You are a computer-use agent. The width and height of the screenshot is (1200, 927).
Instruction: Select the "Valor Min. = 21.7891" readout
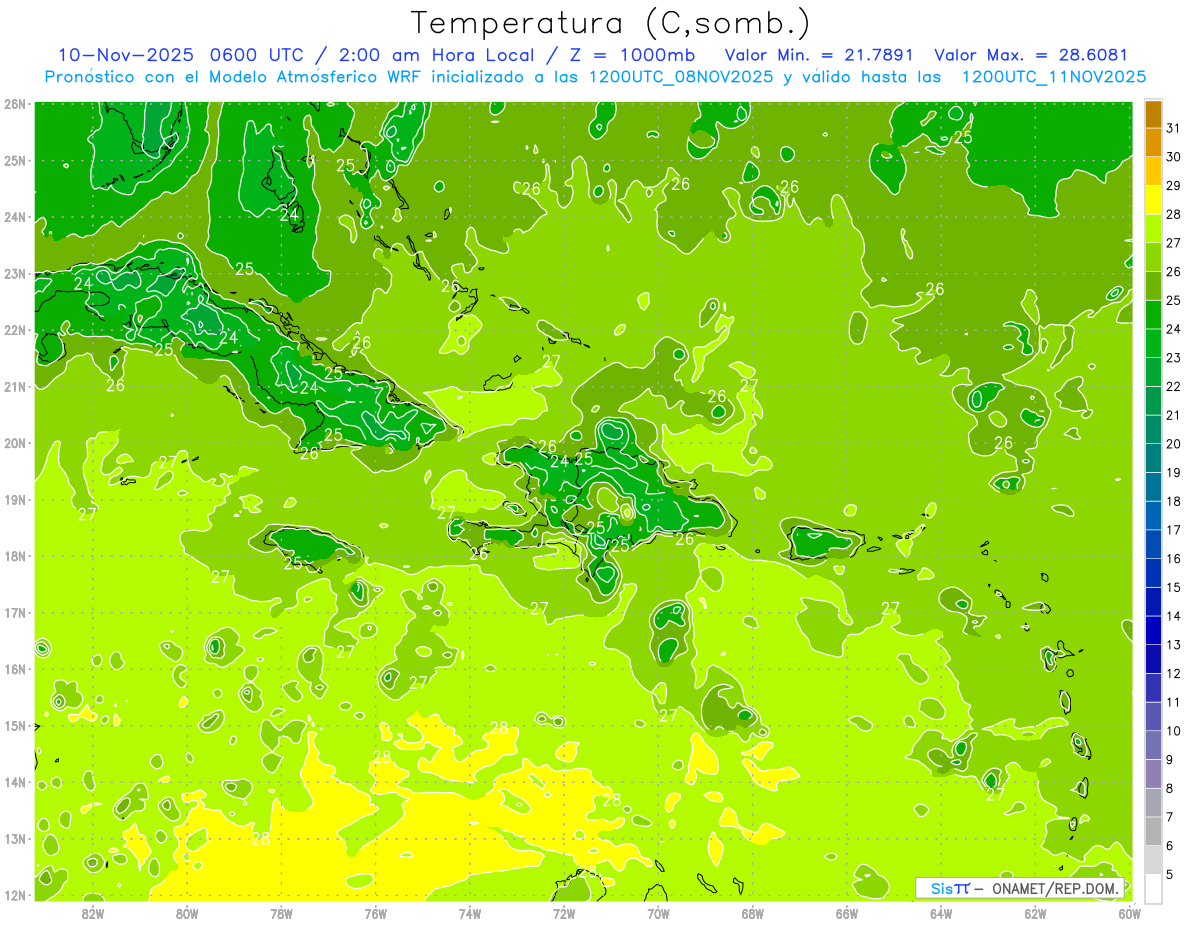pyautogui.click(x=819, y=55)
